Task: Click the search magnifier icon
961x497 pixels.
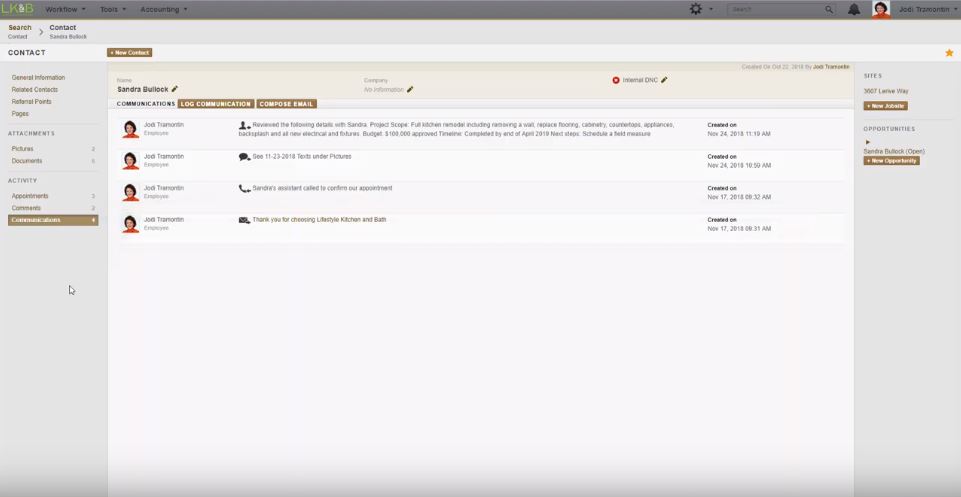Action: coord(829,9)
